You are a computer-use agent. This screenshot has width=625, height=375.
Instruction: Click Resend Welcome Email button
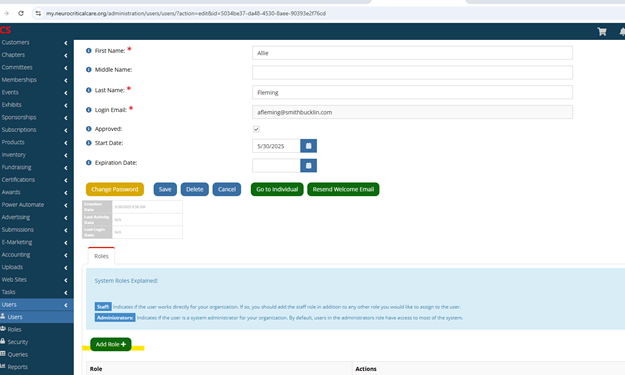pos(343,189)
